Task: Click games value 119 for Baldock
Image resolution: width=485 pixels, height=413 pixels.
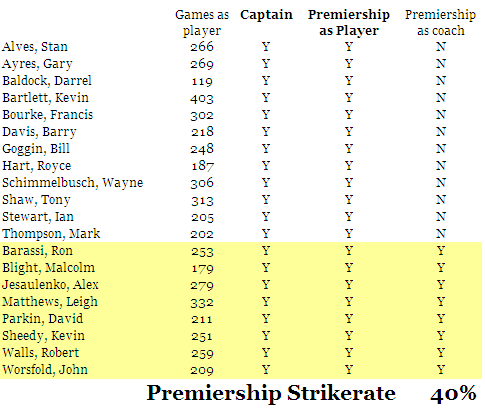Action: 202,81
